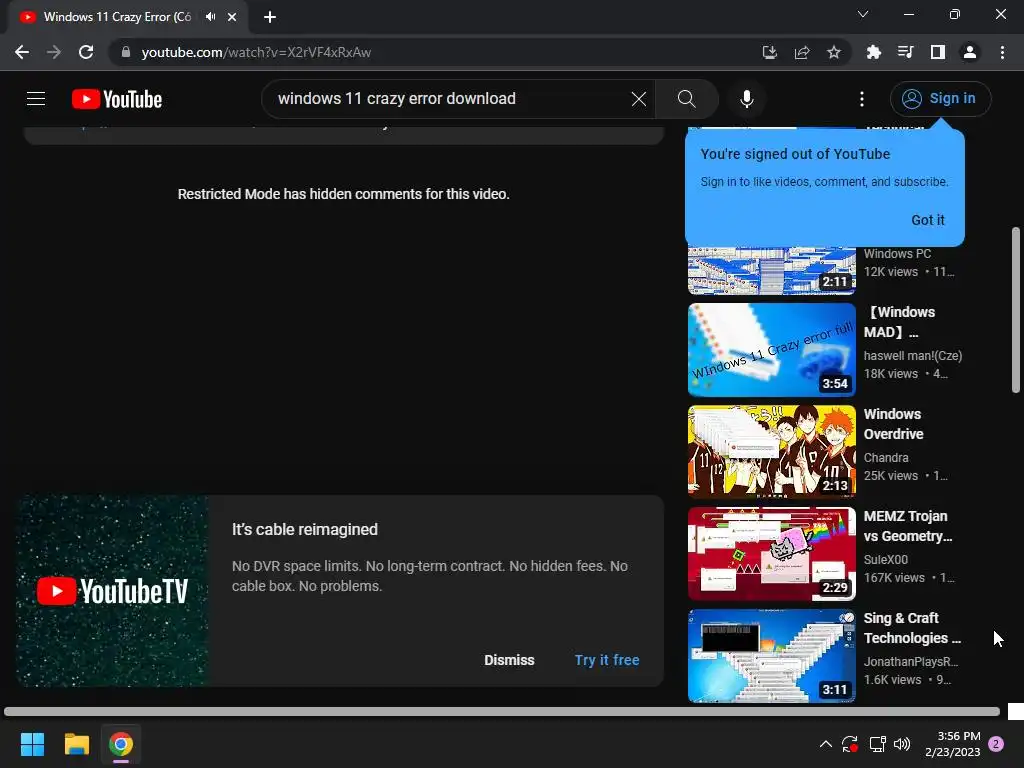Open the 【Windows MAD】 video title
1024x768 pixels.
point(900,322)
